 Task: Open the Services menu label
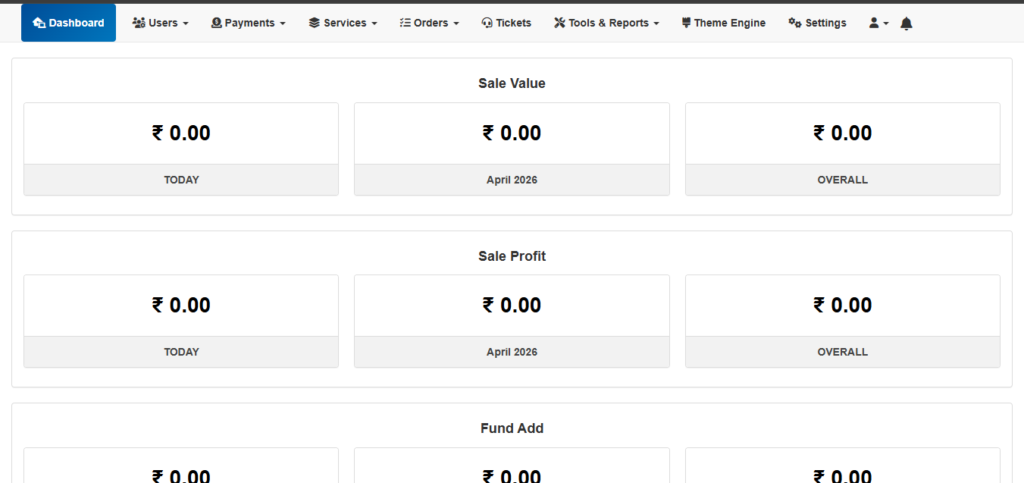[x=345, y=23]
